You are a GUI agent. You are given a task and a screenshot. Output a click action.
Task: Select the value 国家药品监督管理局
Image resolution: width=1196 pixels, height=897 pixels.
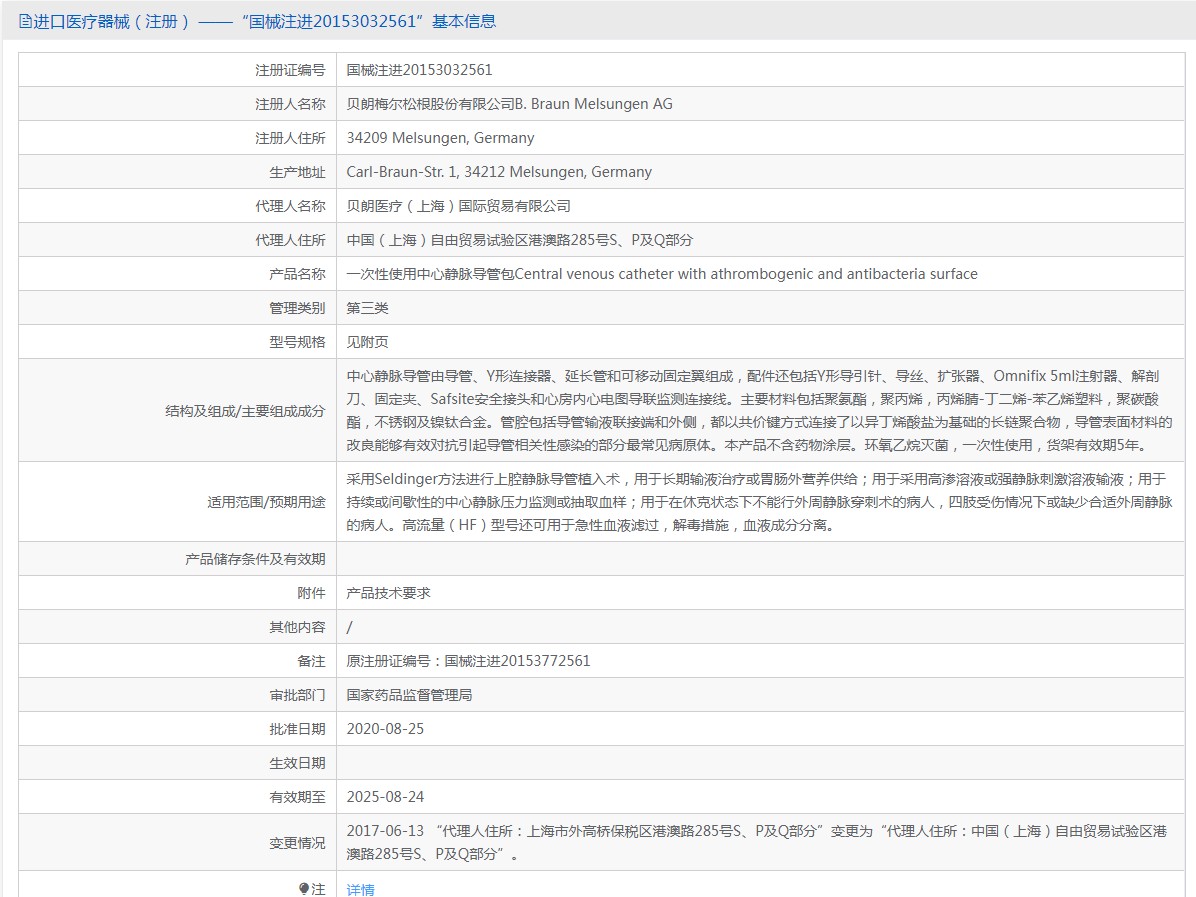pos(410,695)
